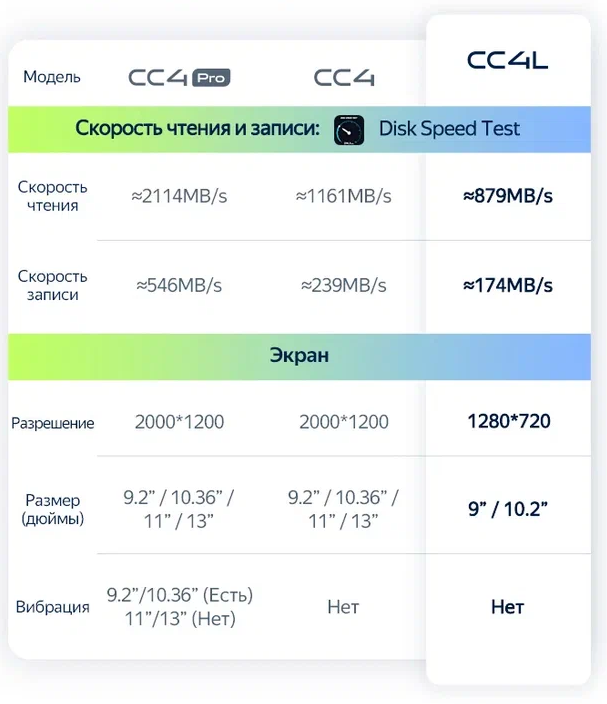Click the 9" / 10.2" size value
This screenshot has height=704, width=607.
(508, 509)
